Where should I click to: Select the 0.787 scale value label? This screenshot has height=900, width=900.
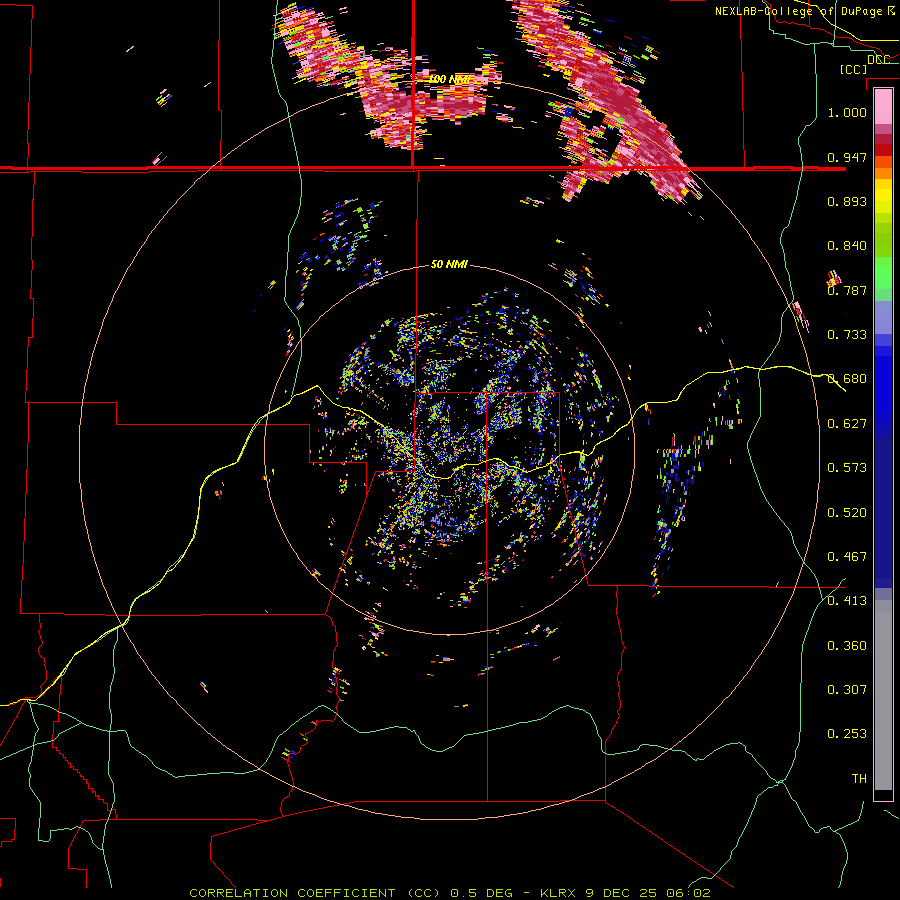tap(847, 290)
